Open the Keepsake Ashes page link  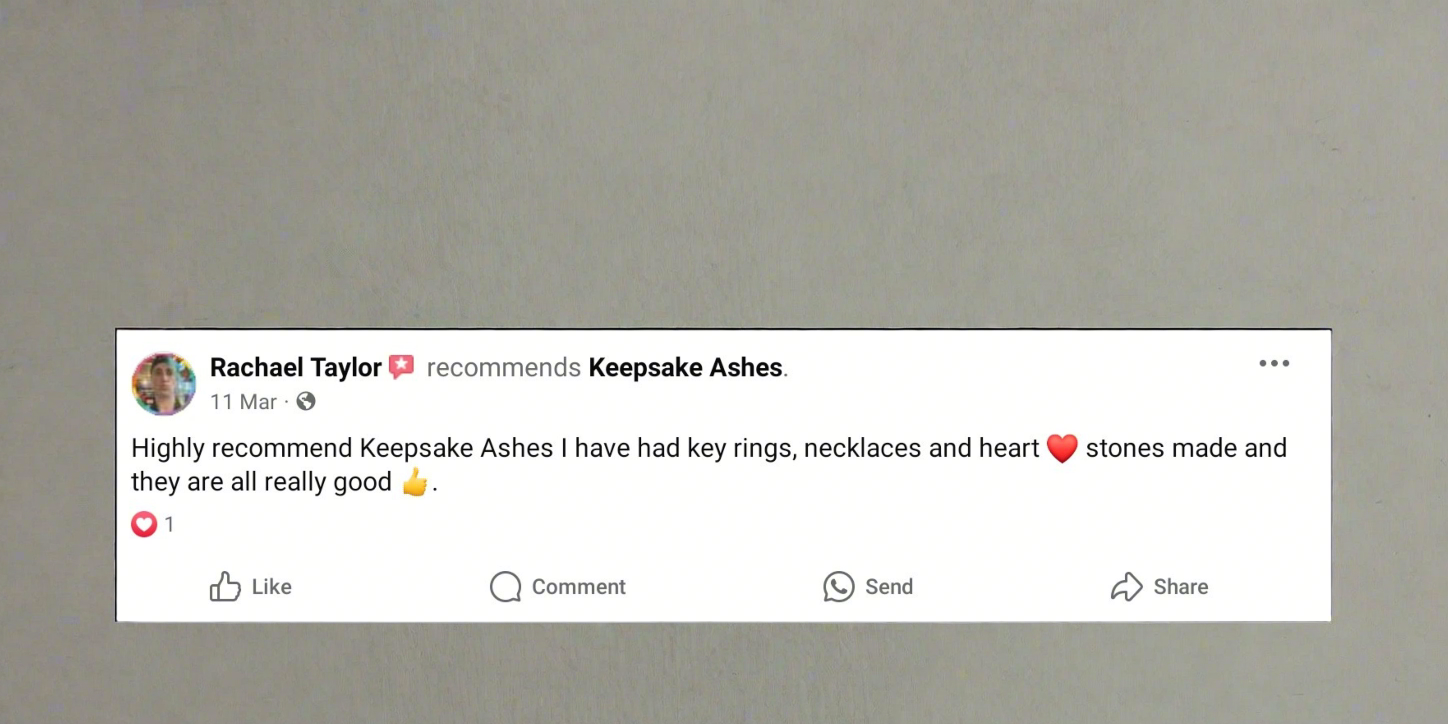click(685, 368)
